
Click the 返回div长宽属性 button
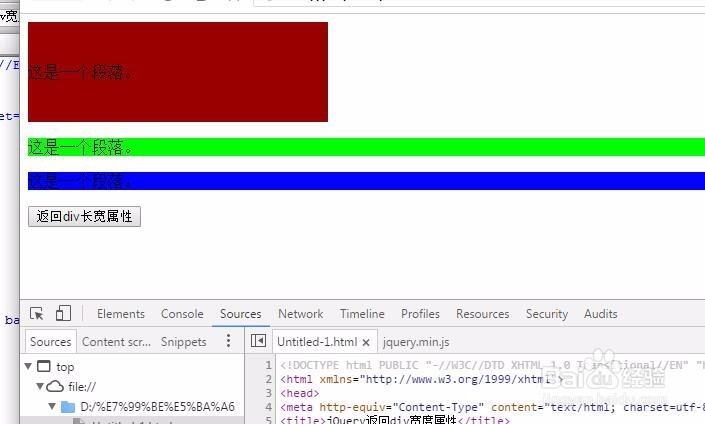pyautogui.click(x=85, y=216)
